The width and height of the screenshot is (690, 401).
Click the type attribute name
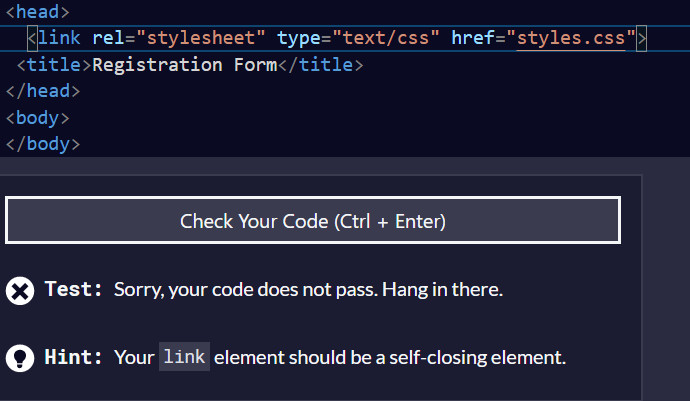pyautogui.click(x=299, y=38)
